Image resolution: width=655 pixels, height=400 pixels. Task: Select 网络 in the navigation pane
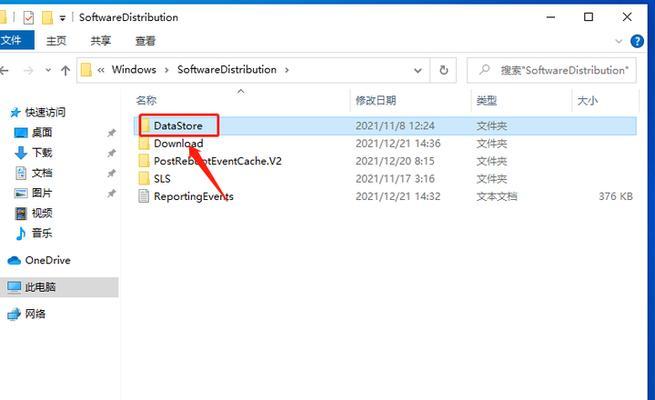(x=35, y=314)
